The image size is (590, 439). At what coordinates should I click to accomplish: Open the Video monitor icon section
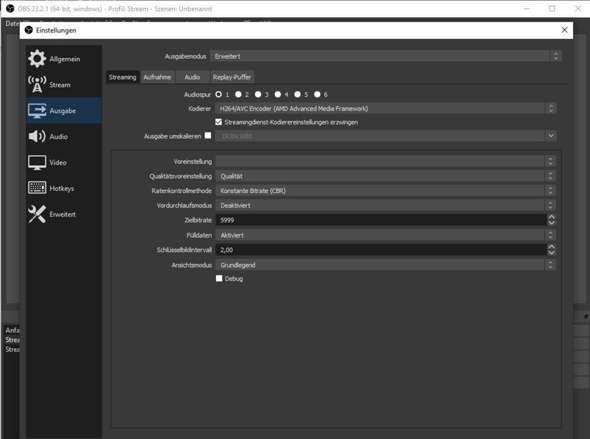point(37,163)
